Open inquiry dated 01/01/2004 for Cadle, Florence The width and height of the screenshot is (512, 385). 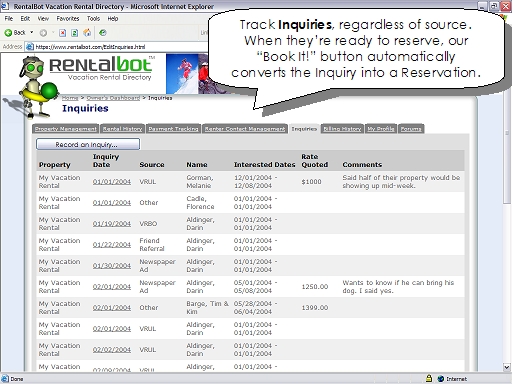coord(112,203)
